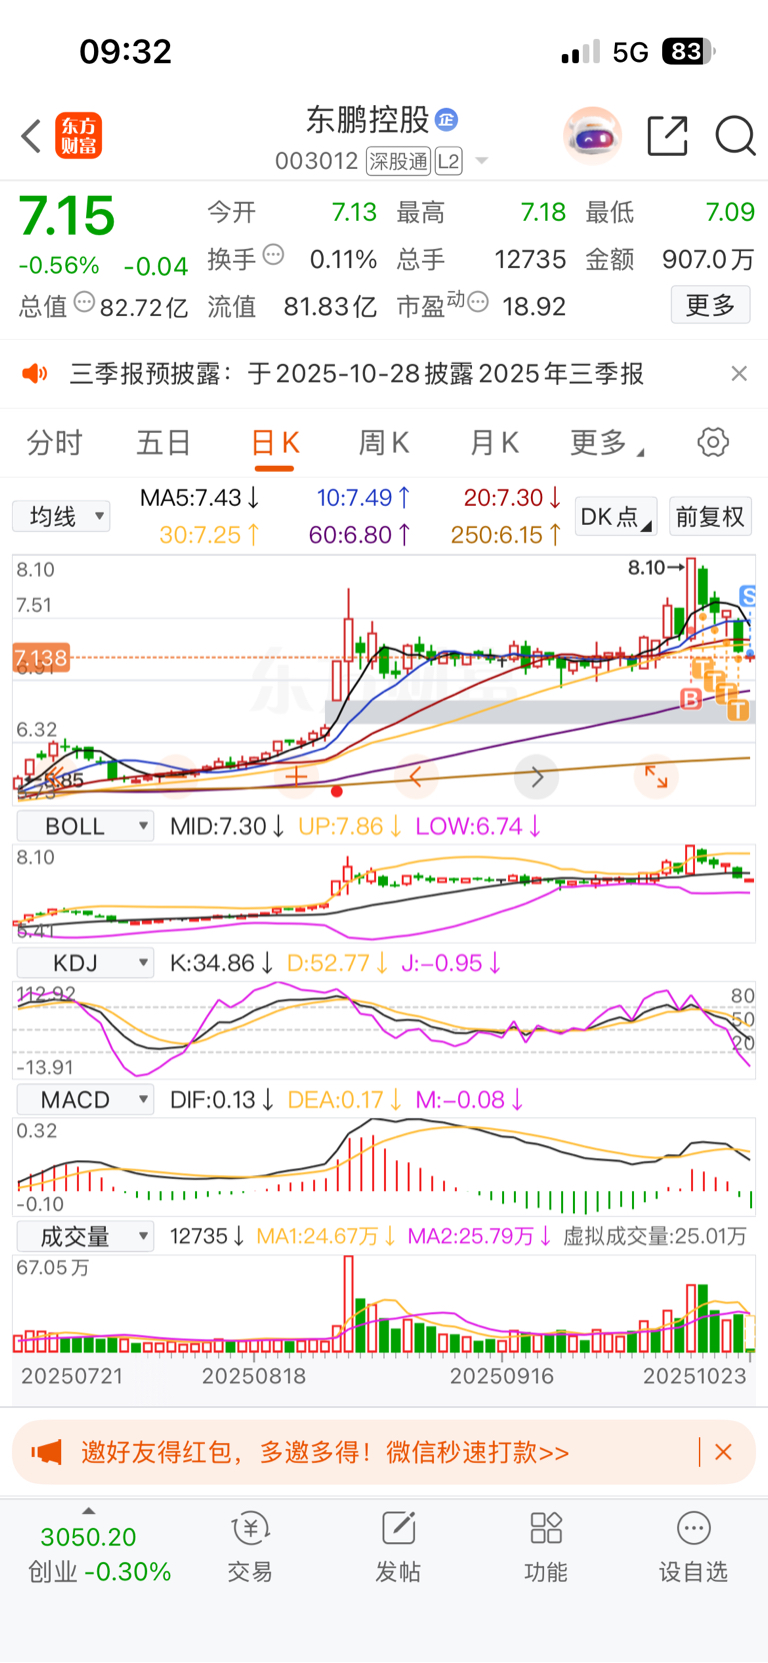Screen dimensions: 768x1663
Task: Expand the 更多 chart period menu
Action: click(x=607, y=443)
